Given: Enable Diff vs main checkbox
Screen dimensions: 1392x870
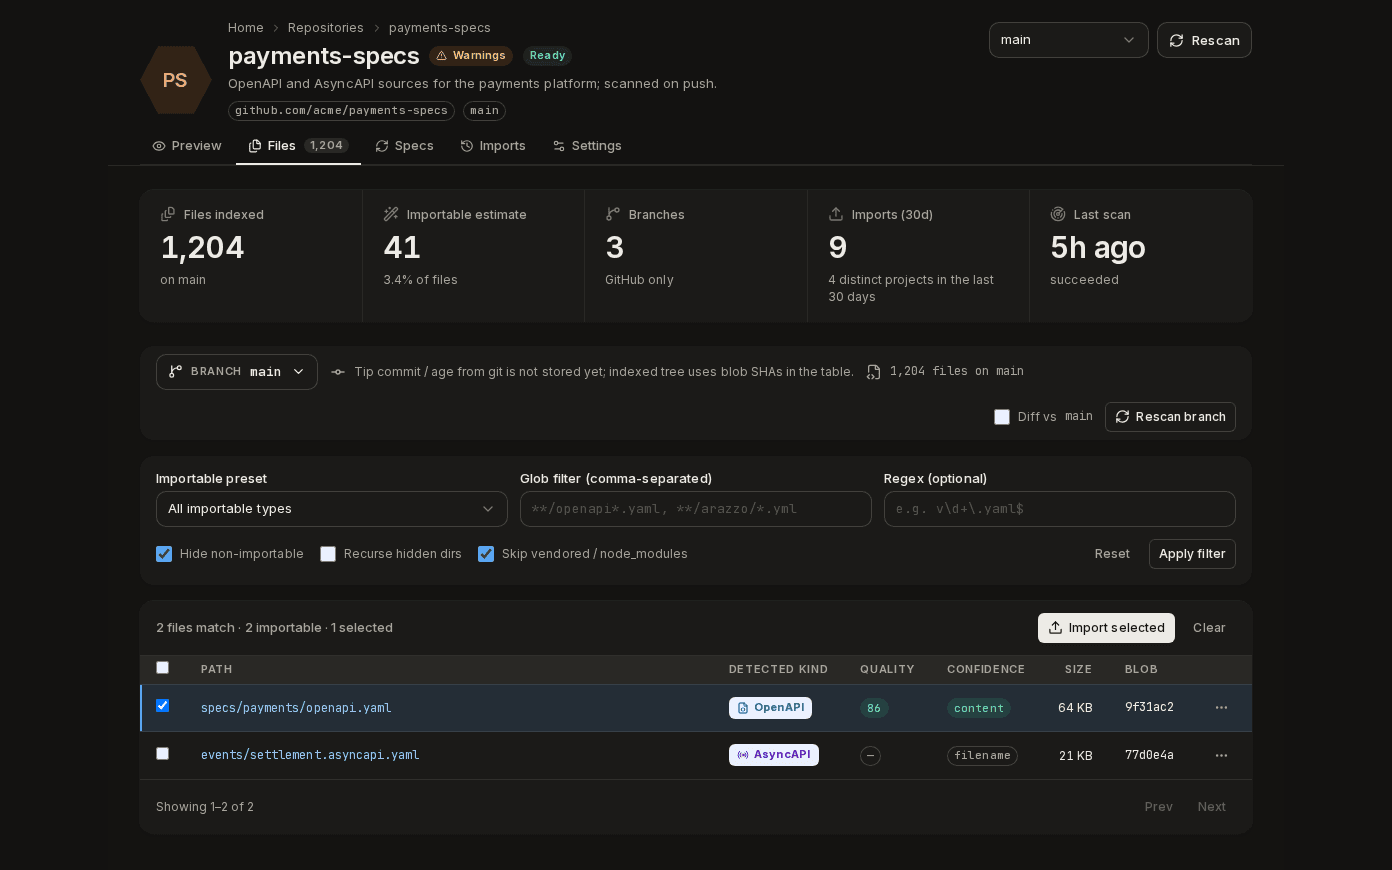Looking at the screenshot, I should [1002, 417].
